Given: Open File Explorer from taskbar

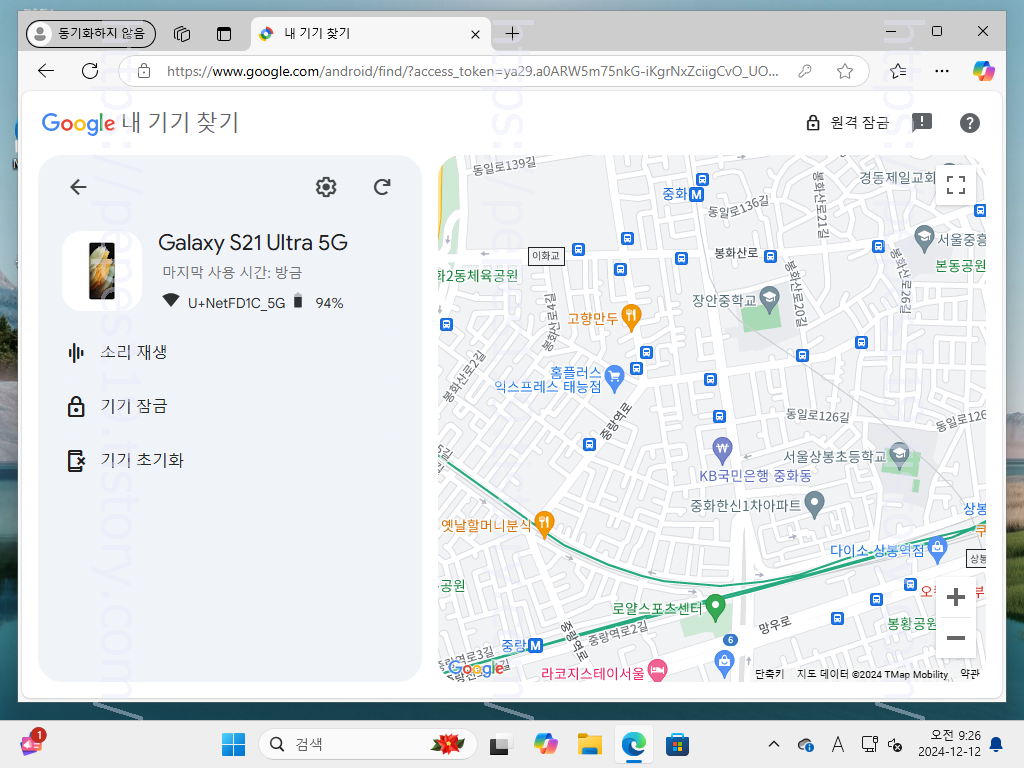Looking at the screenshot, I should click(x=590, y=744).
